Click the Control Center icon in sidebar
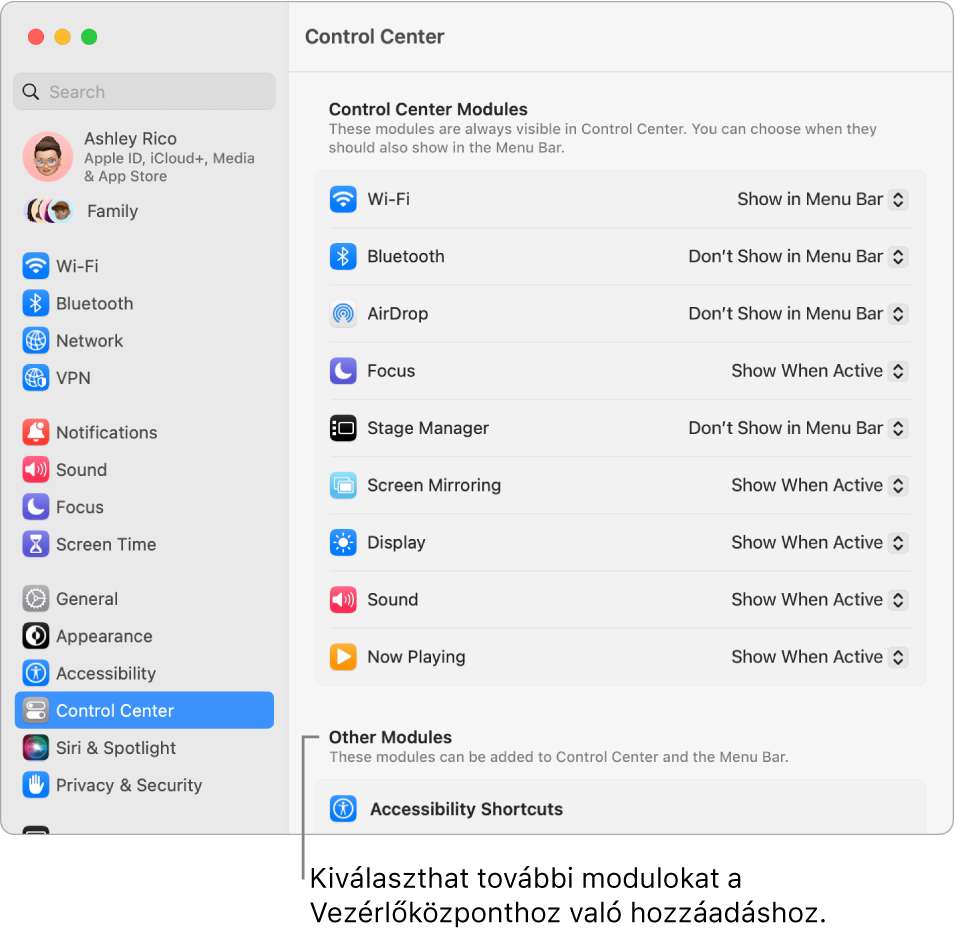Screen dimensions: 955x934 point(35,710)
